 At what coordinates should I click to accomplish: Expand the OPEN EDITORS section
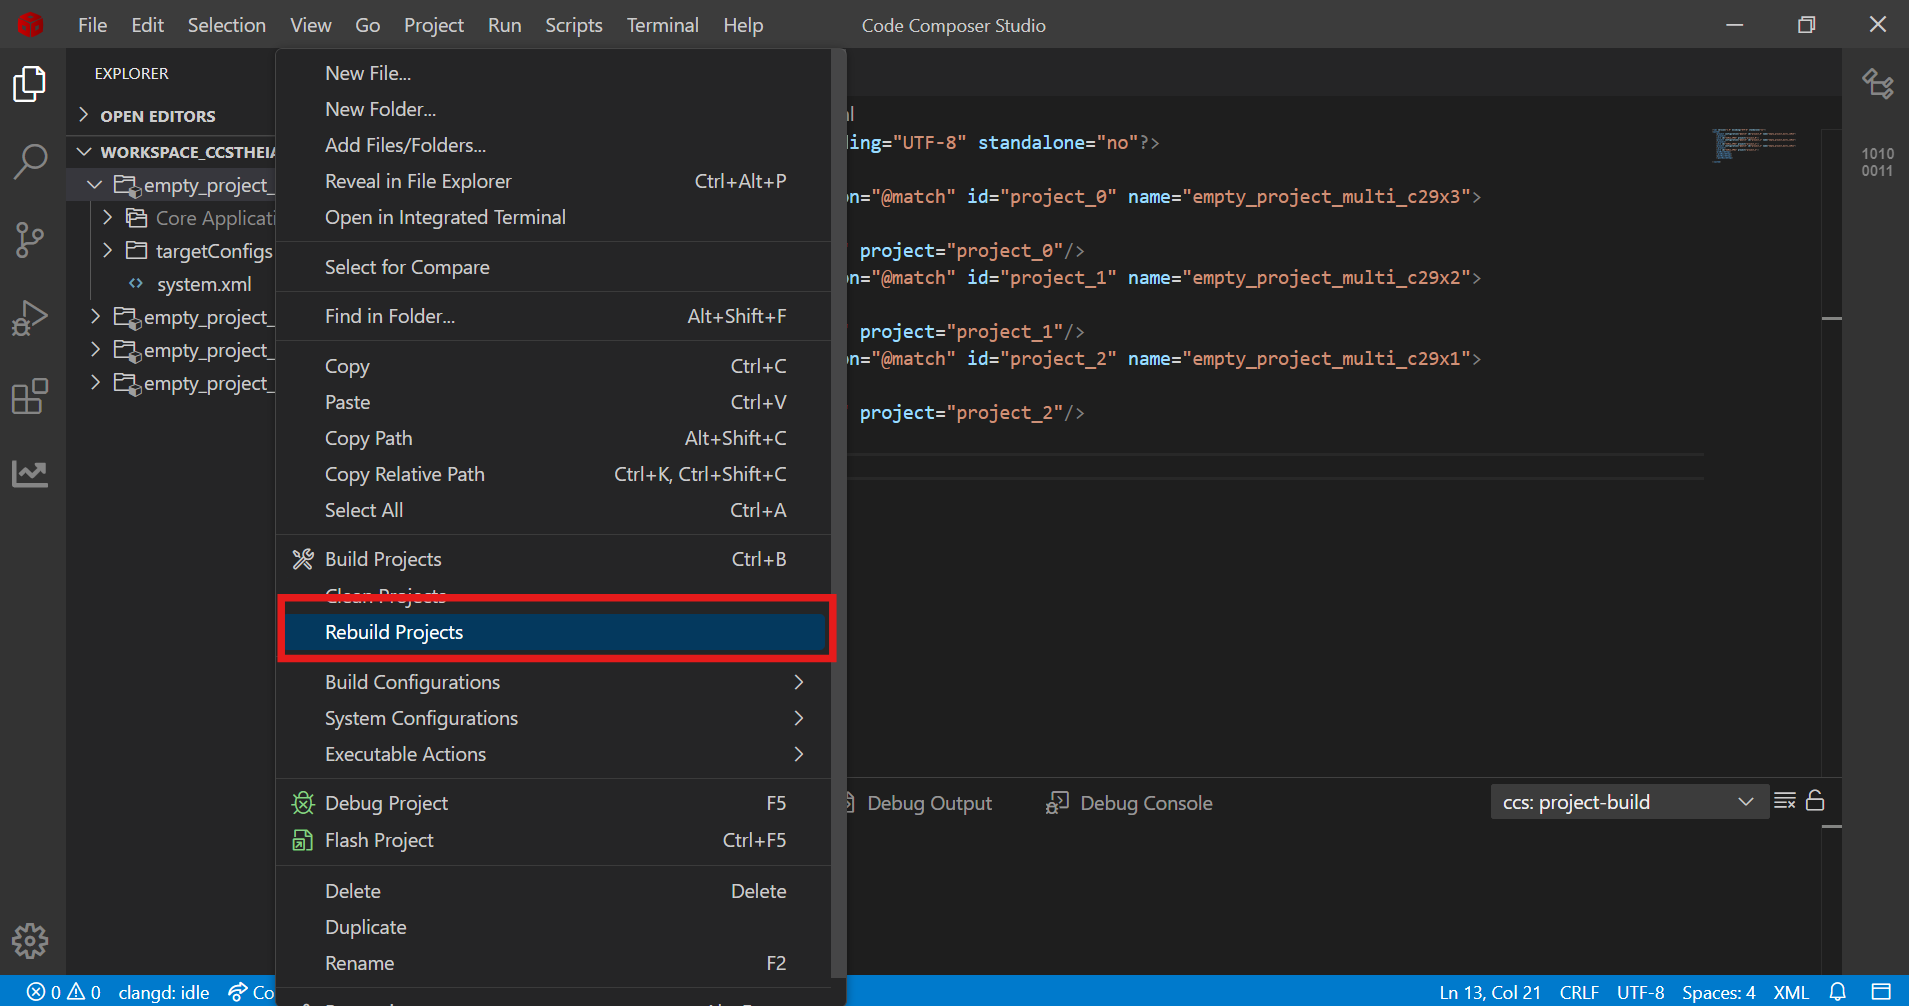coord(157,116)
